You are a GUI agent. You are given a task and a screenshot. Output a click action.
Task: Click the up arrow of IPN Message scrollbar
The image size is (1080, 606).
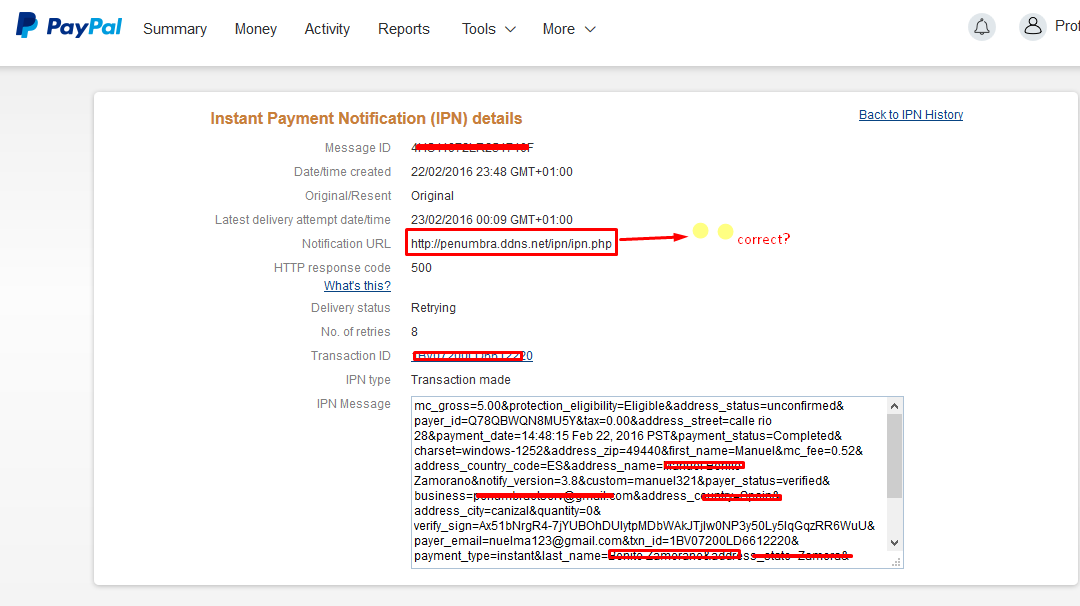(x=894, y=406)
